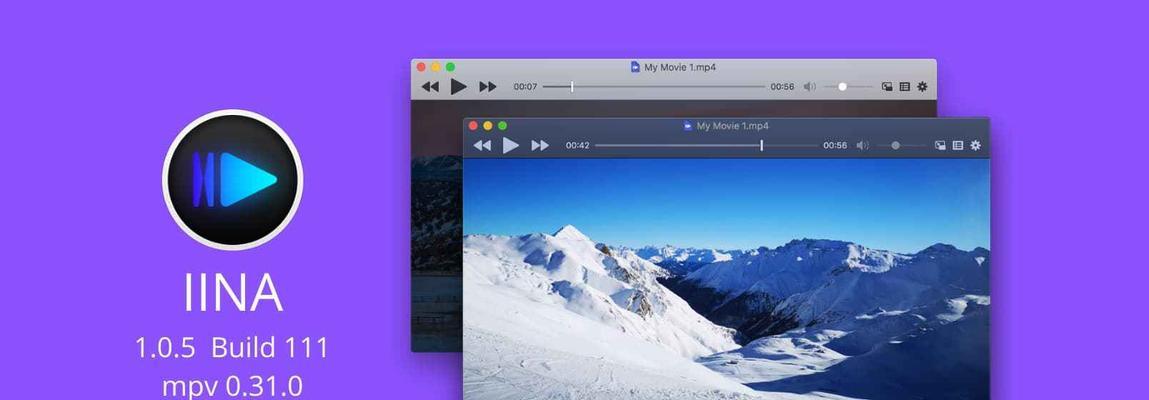Rewind in the back light player window
This screenshot has width=1149, height=400.
(430, 86)
